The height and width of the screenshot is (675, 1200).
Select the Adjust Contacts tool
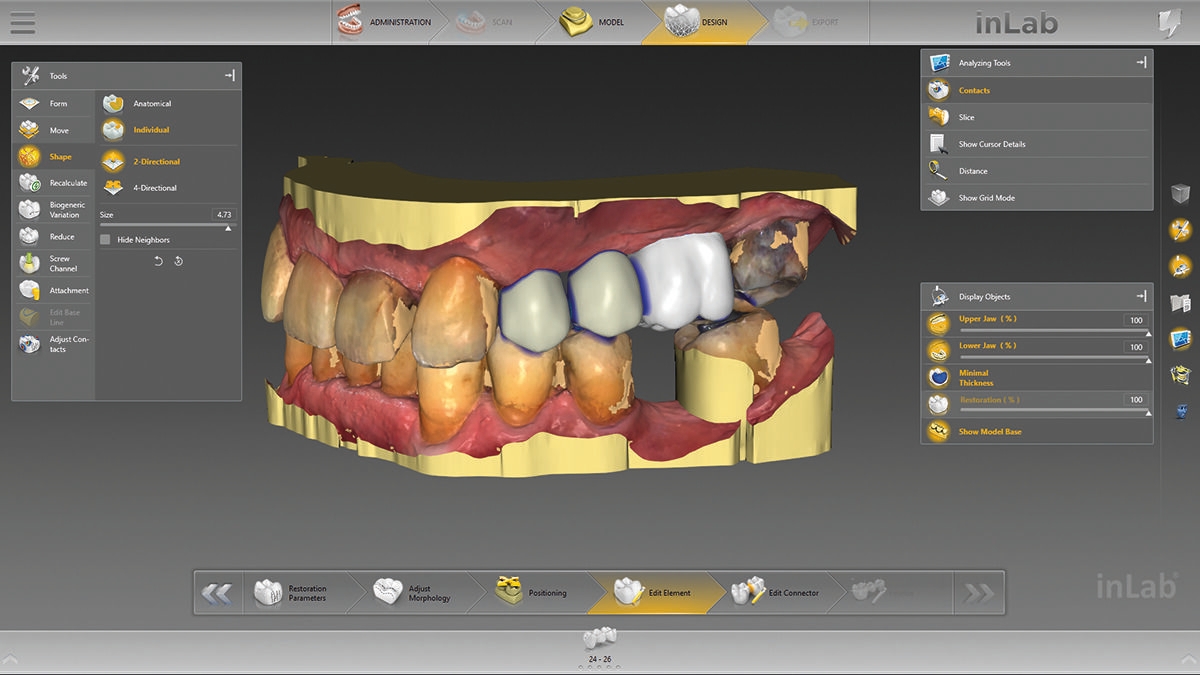[x=30, y=344]
